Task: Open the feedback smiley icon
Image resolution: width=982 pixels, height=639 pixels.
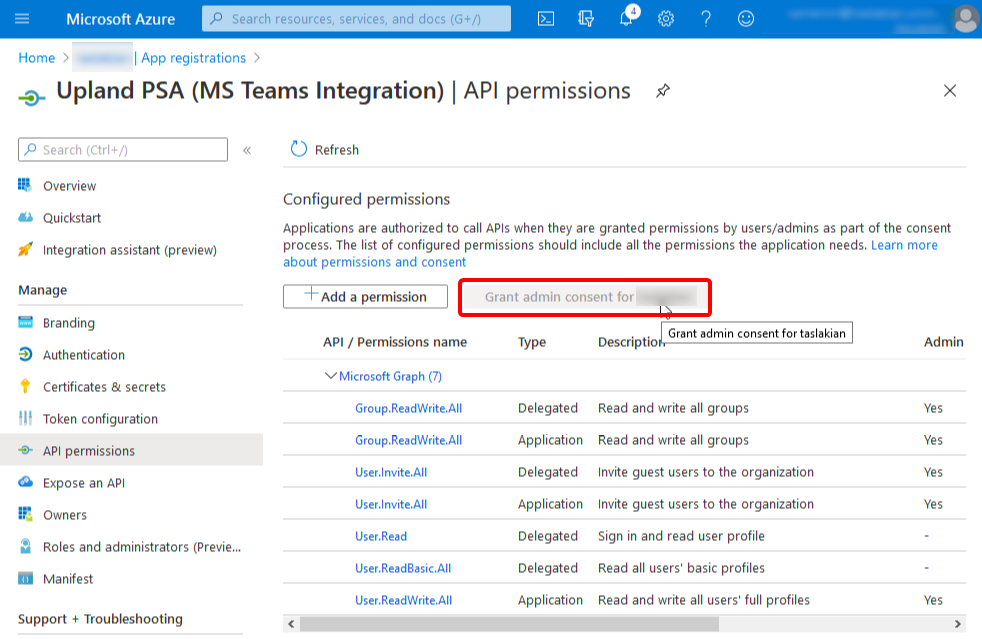Action: click(x=746, y=19)
